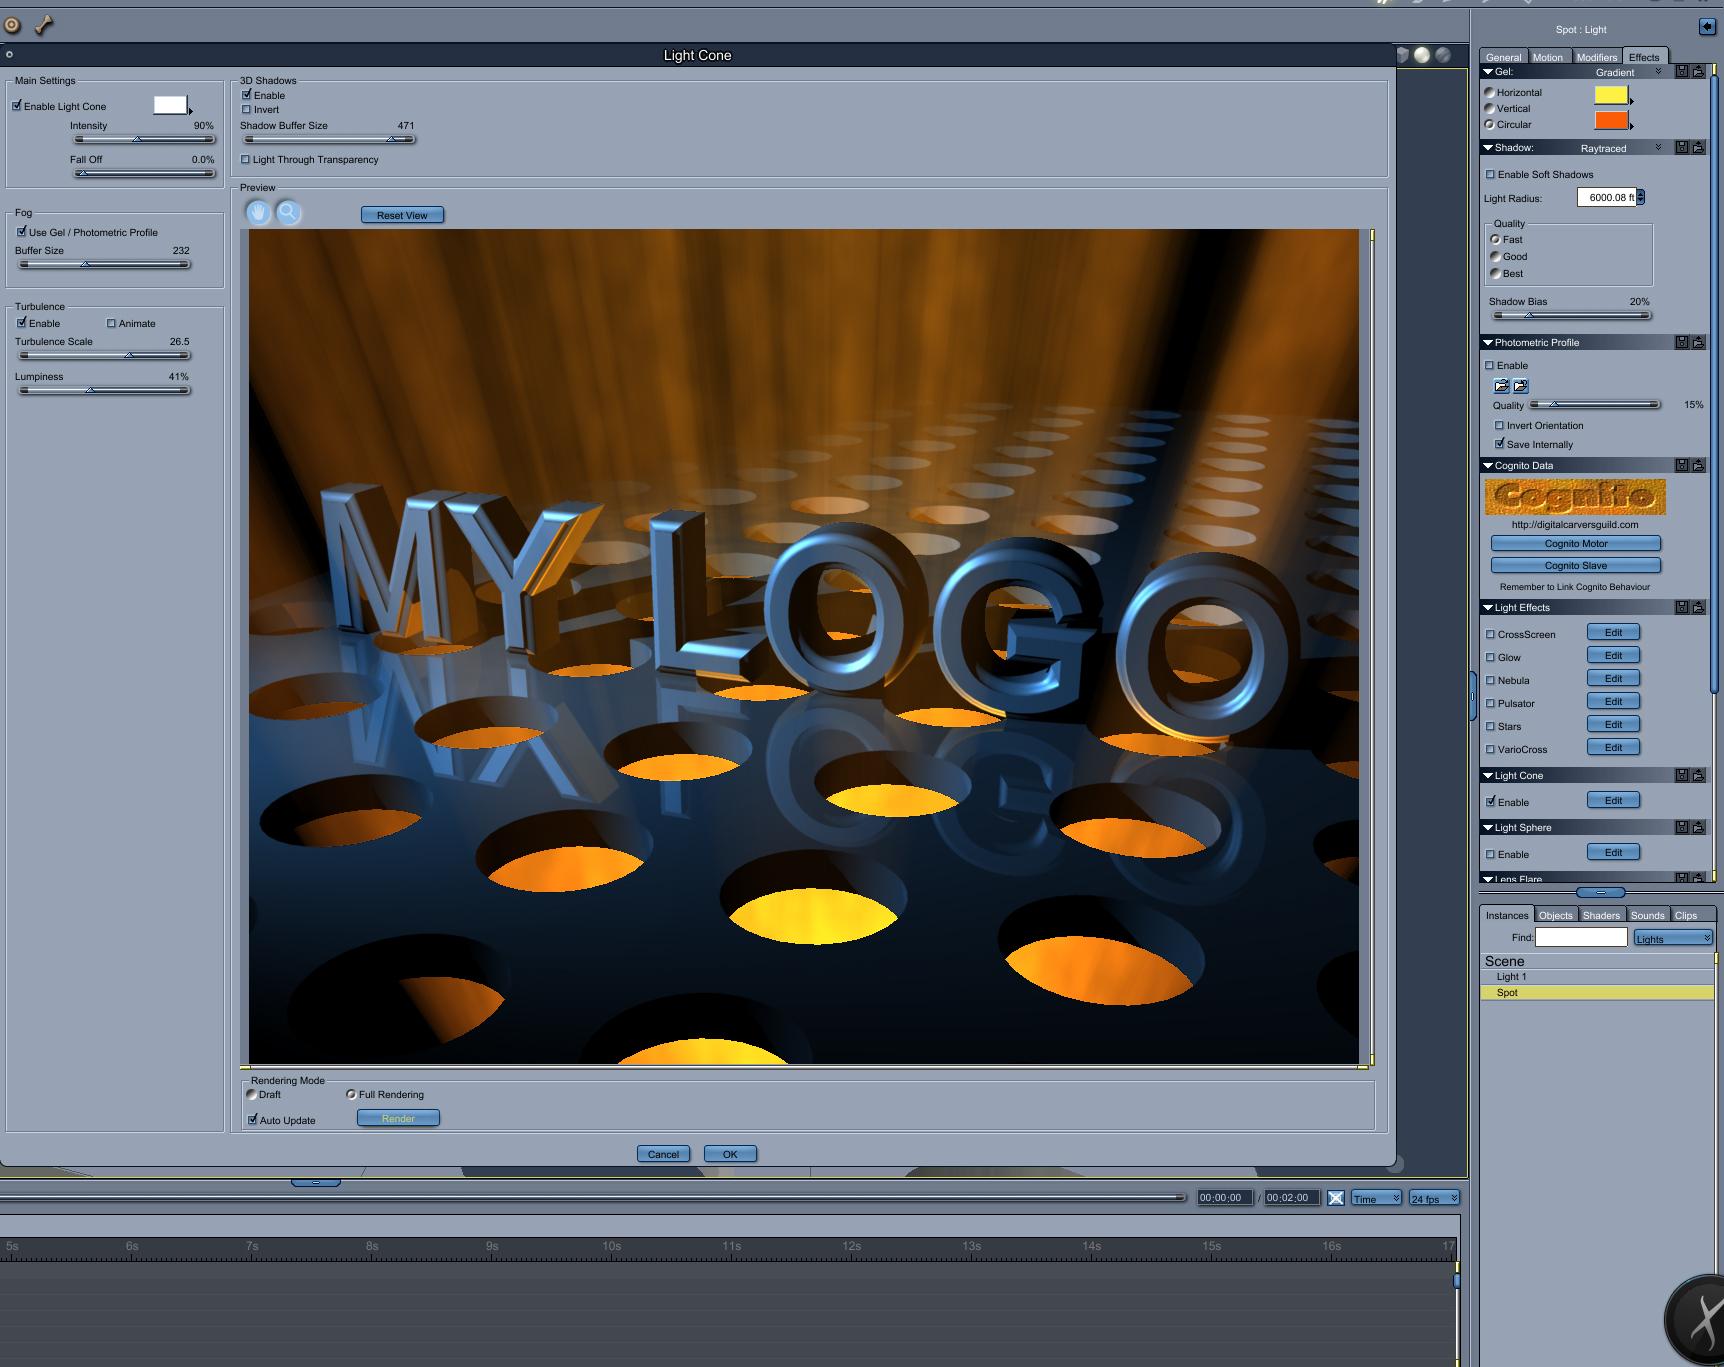Click the bone tool icon in top toolbar

(x=44, y=24)
